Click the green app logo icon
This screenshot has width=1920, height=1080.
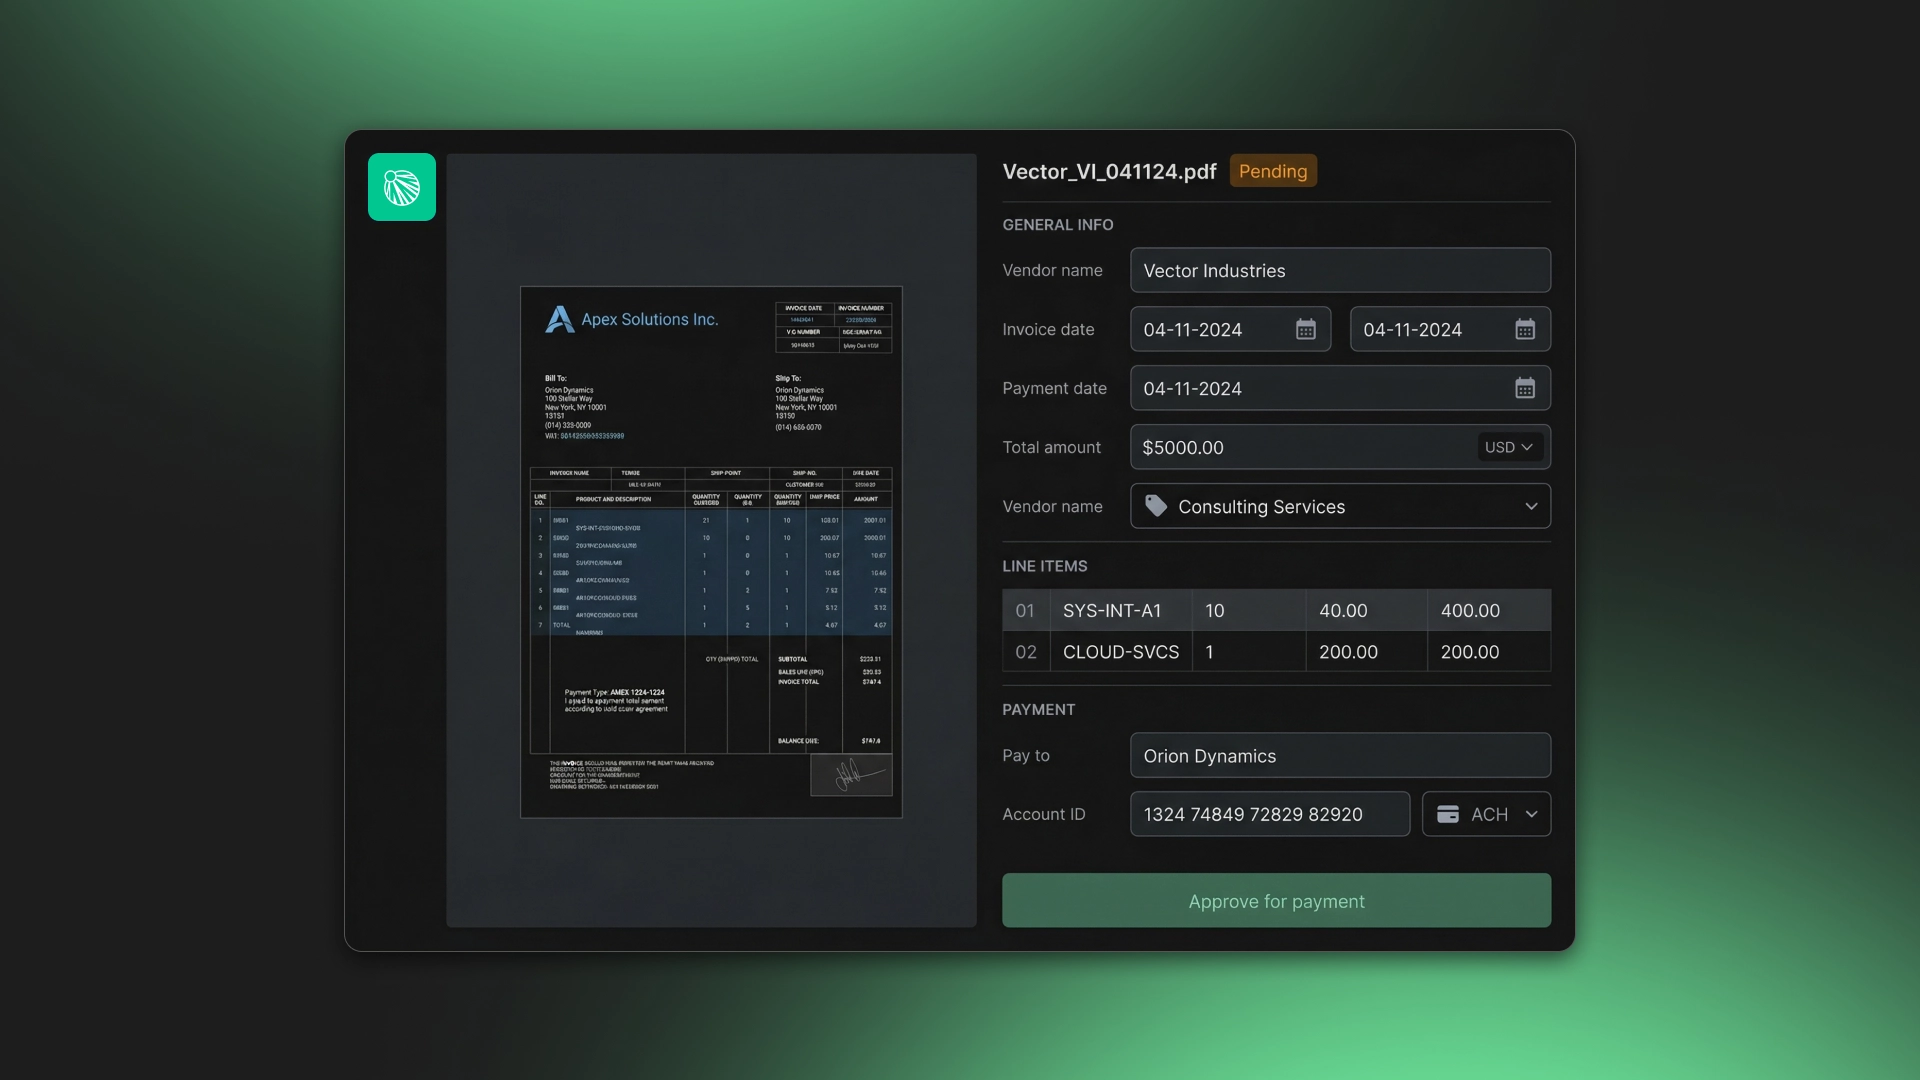(401, 187)
